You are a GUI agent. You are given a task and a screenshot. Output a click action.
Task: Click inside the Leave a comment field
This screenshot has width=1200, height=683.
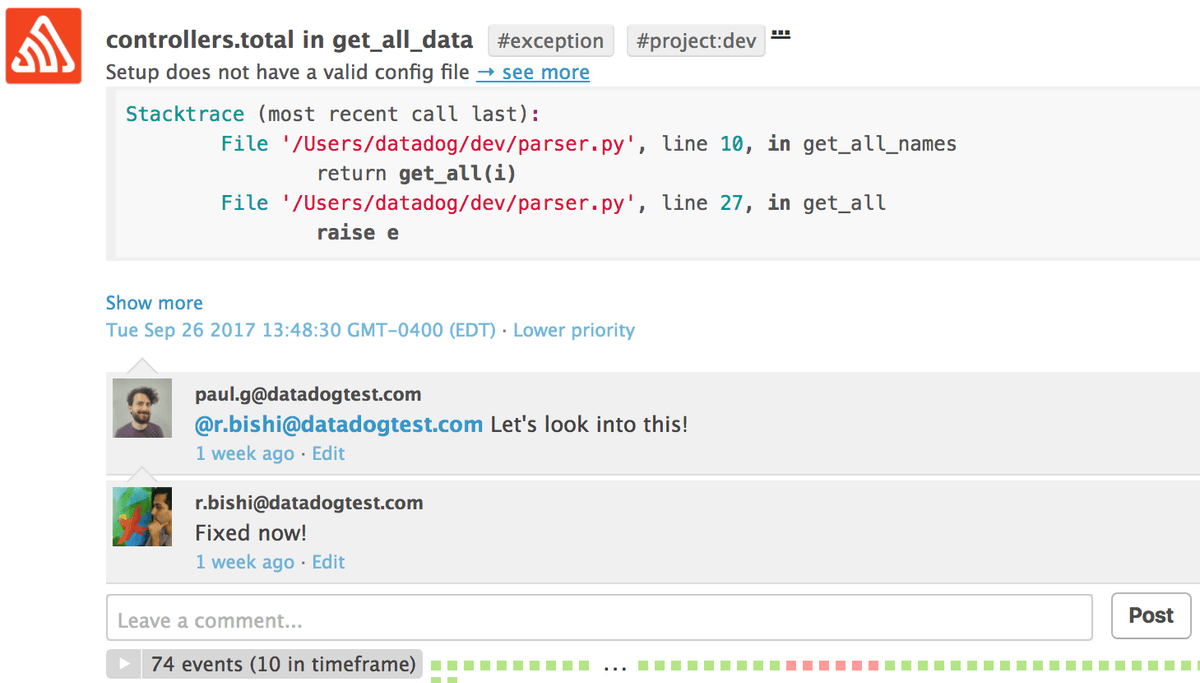(599, 618)
